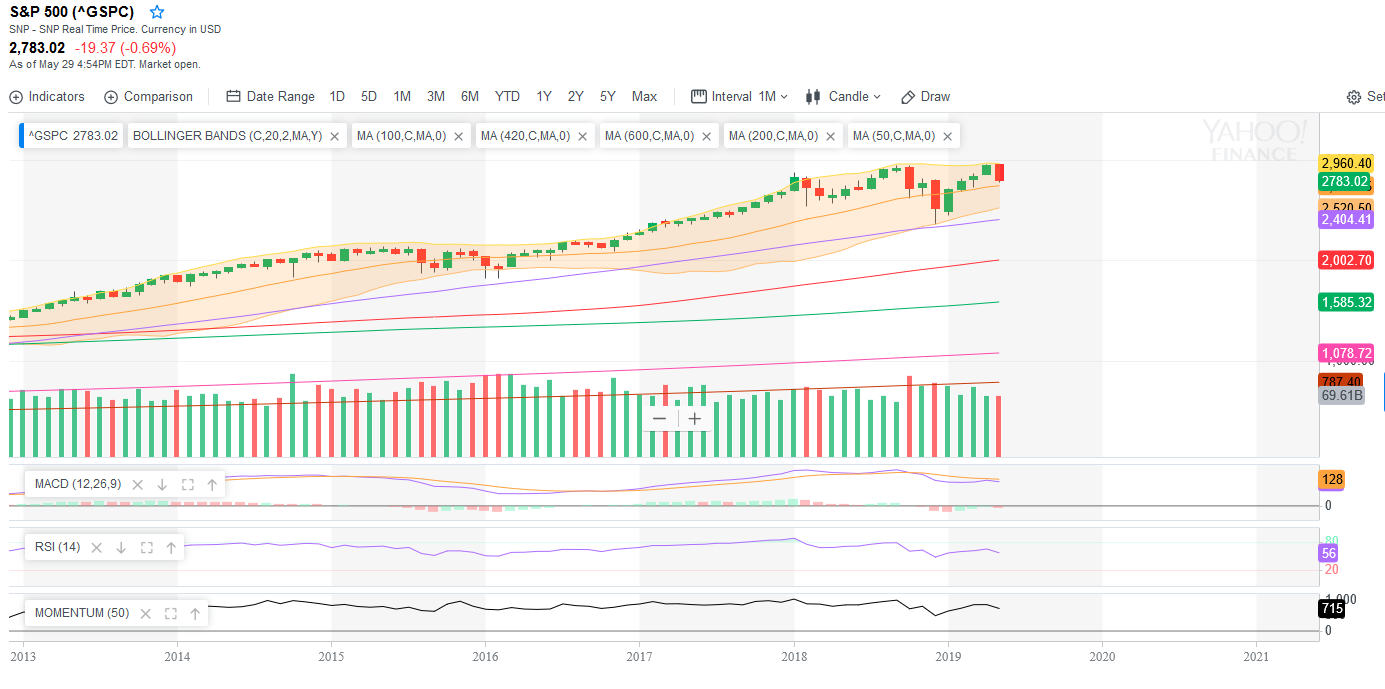
Task: Open the Indicators menu
Action: point(47,97)
